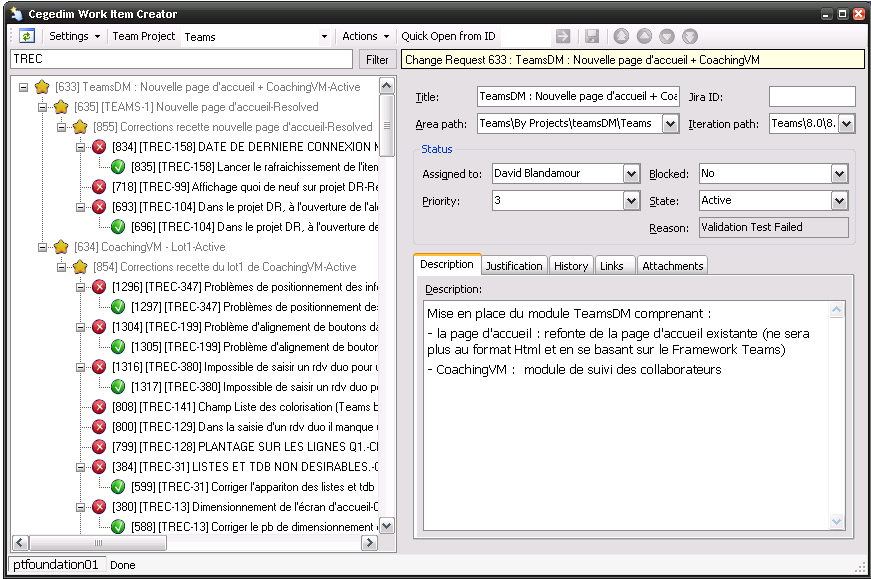Screen dimensions: 871x579
Task: Click the tree horizontal scrollbar left arrow
Action: click(x=20, y=543)
